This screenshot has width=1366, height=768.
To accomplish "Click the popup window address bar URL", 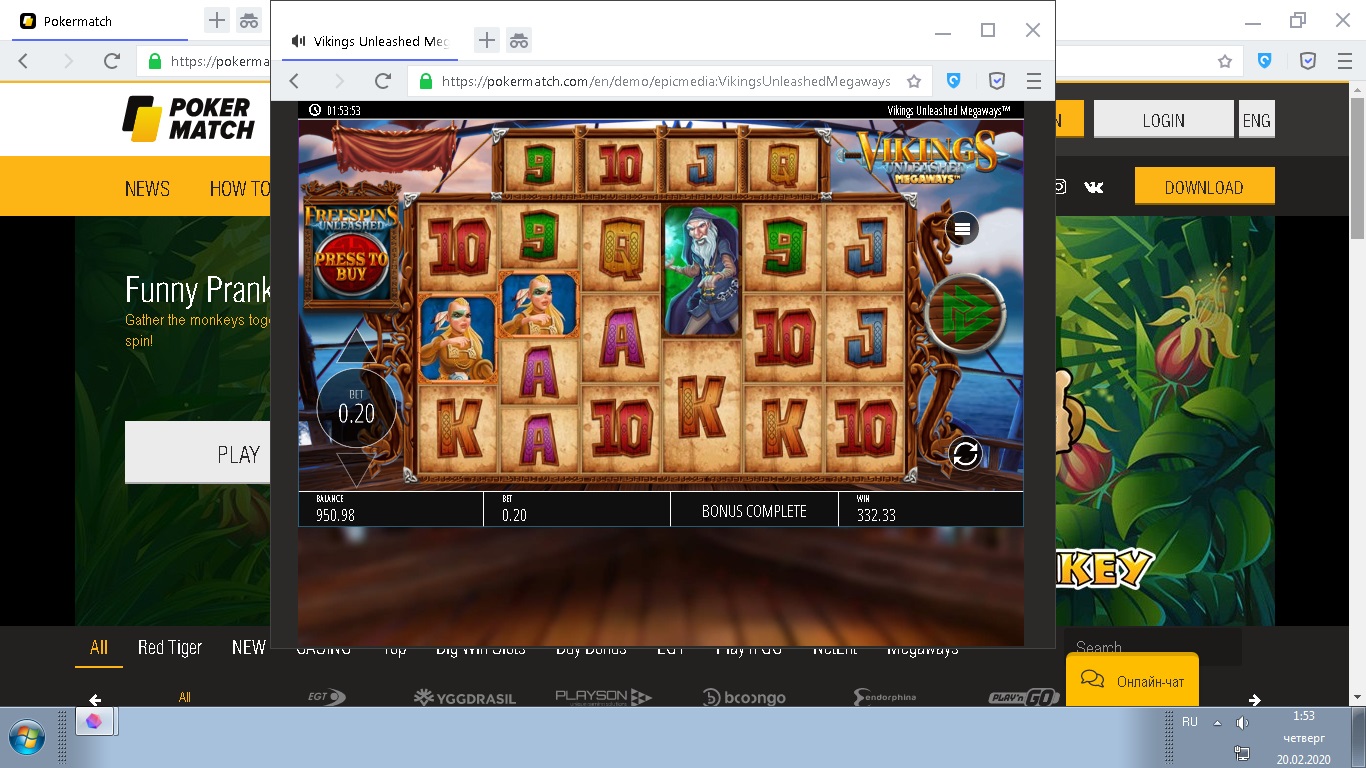I will [665, 81].
